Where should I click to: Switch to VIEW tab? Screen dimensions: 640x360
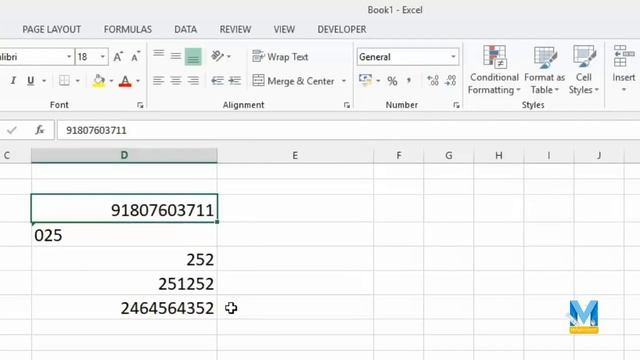[x=284, y=29]
